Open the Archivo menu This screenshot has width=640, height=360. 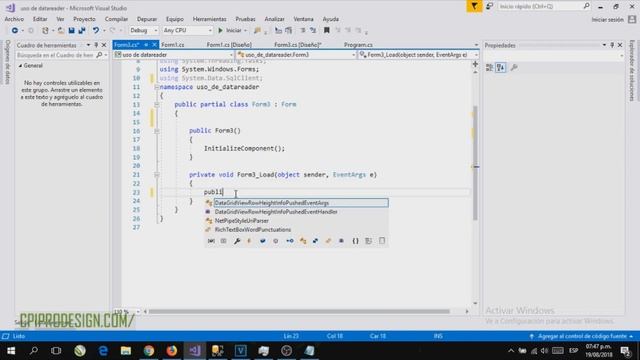(x=14, y=19)
